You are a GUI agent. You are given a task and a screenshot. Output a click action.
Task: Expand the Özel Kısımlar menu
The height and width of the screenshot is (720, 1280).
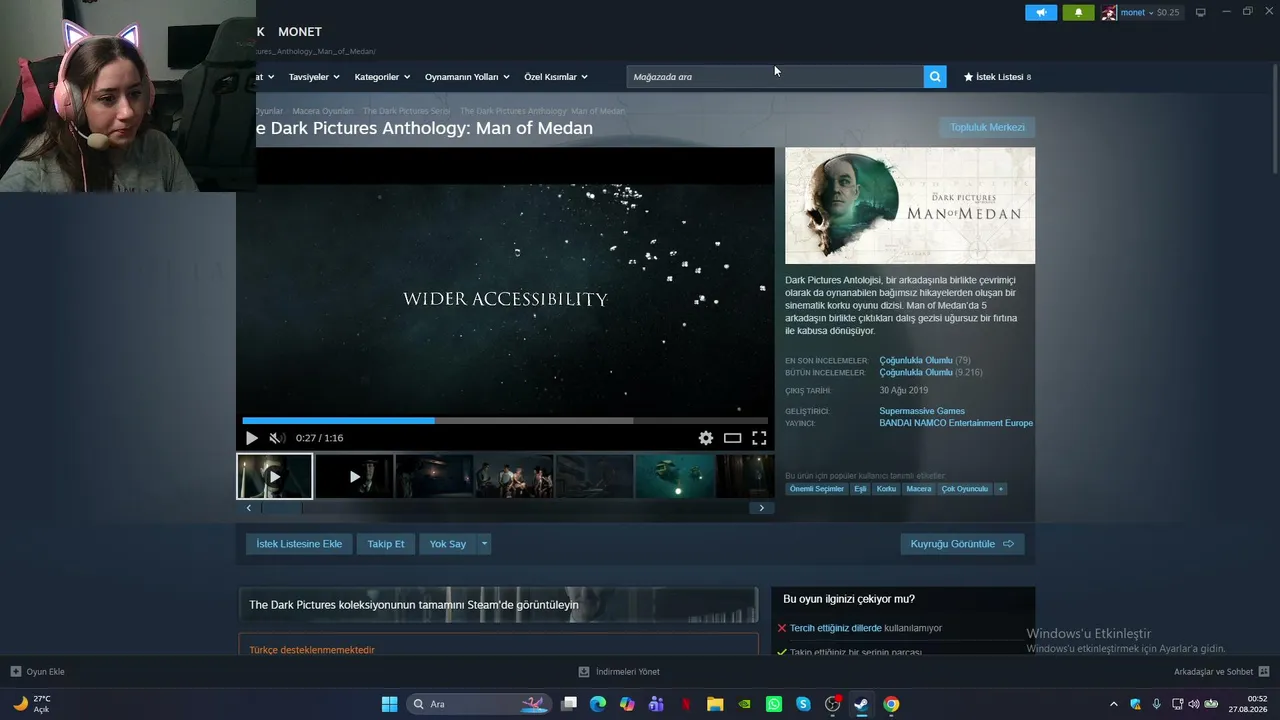pos(556,77)
